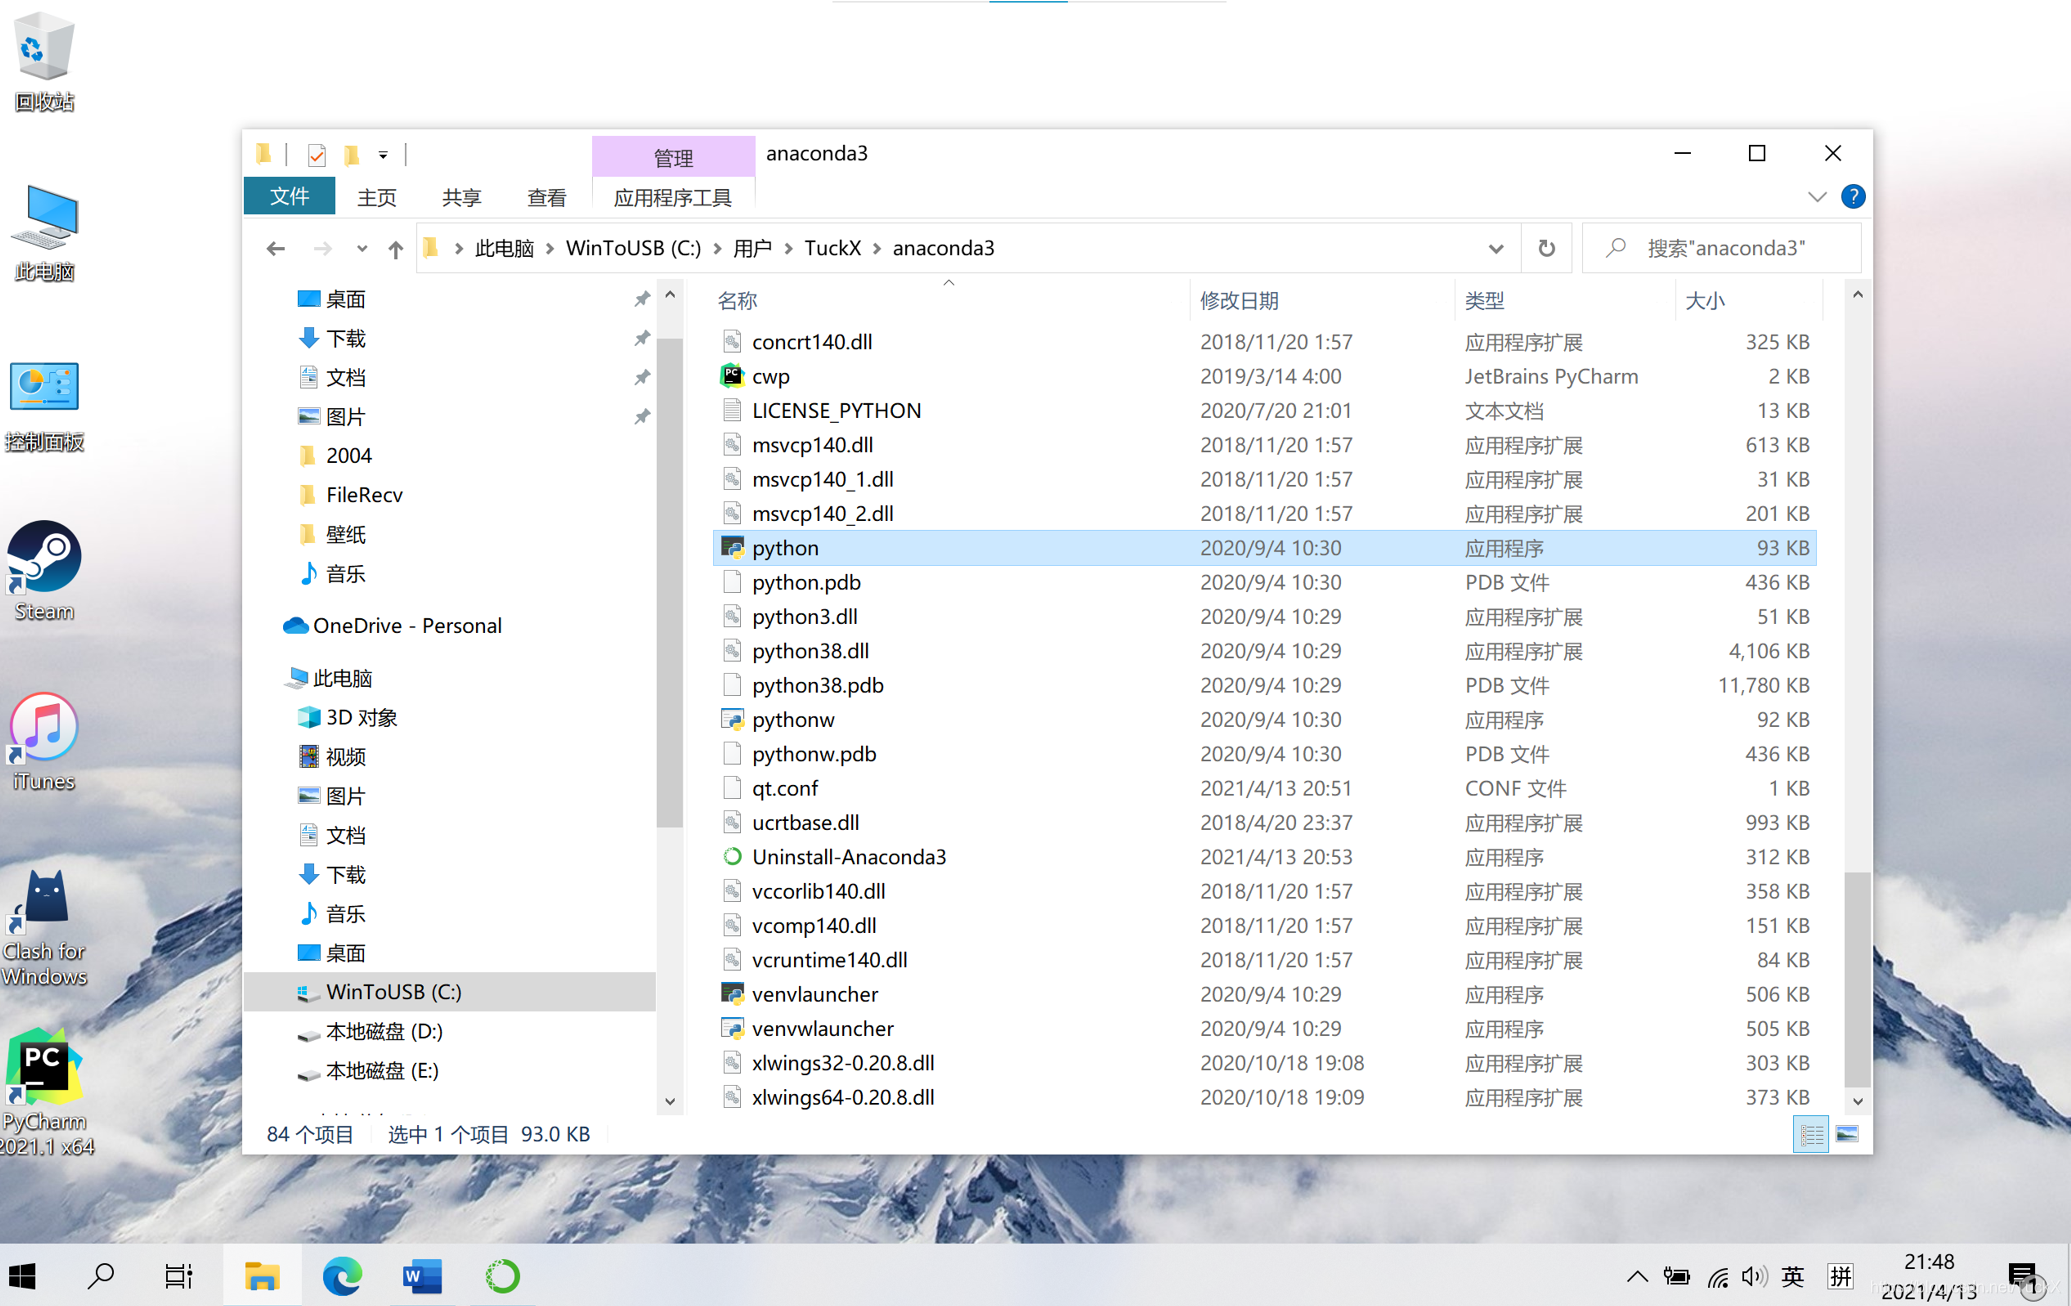Toggle input language indicator 英 in tray

point(1792,1276)
